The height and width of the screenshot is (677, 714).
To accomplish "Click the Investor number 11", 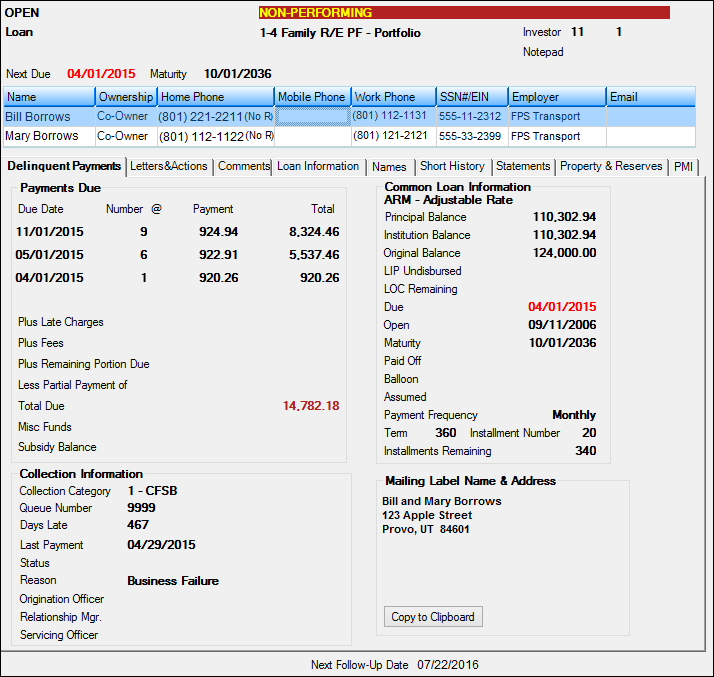I will (x=577, y=32).
